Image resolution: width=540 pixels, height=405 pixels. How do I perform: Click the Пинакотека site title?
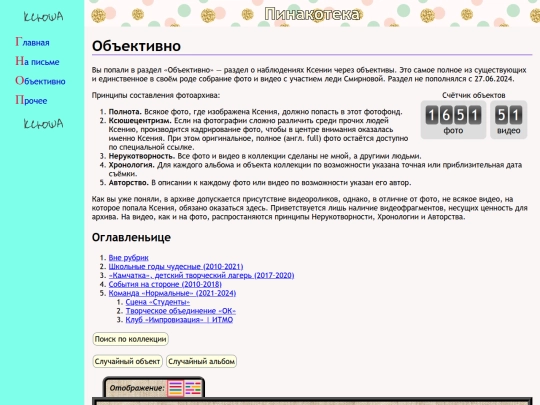(x=312, y=14)
